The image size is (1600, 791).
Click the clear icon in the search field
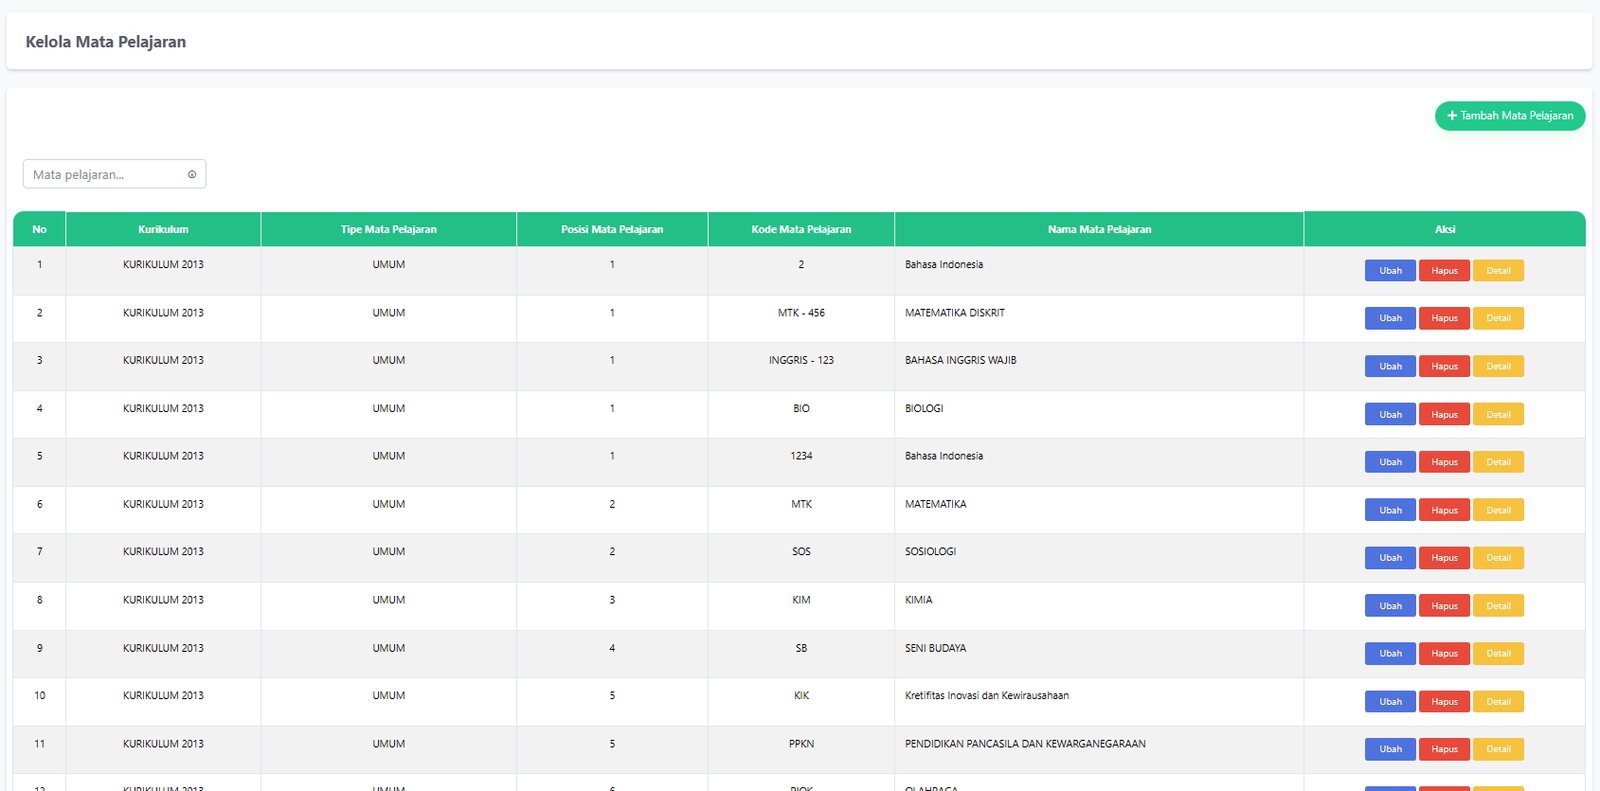tap(192, 174)
